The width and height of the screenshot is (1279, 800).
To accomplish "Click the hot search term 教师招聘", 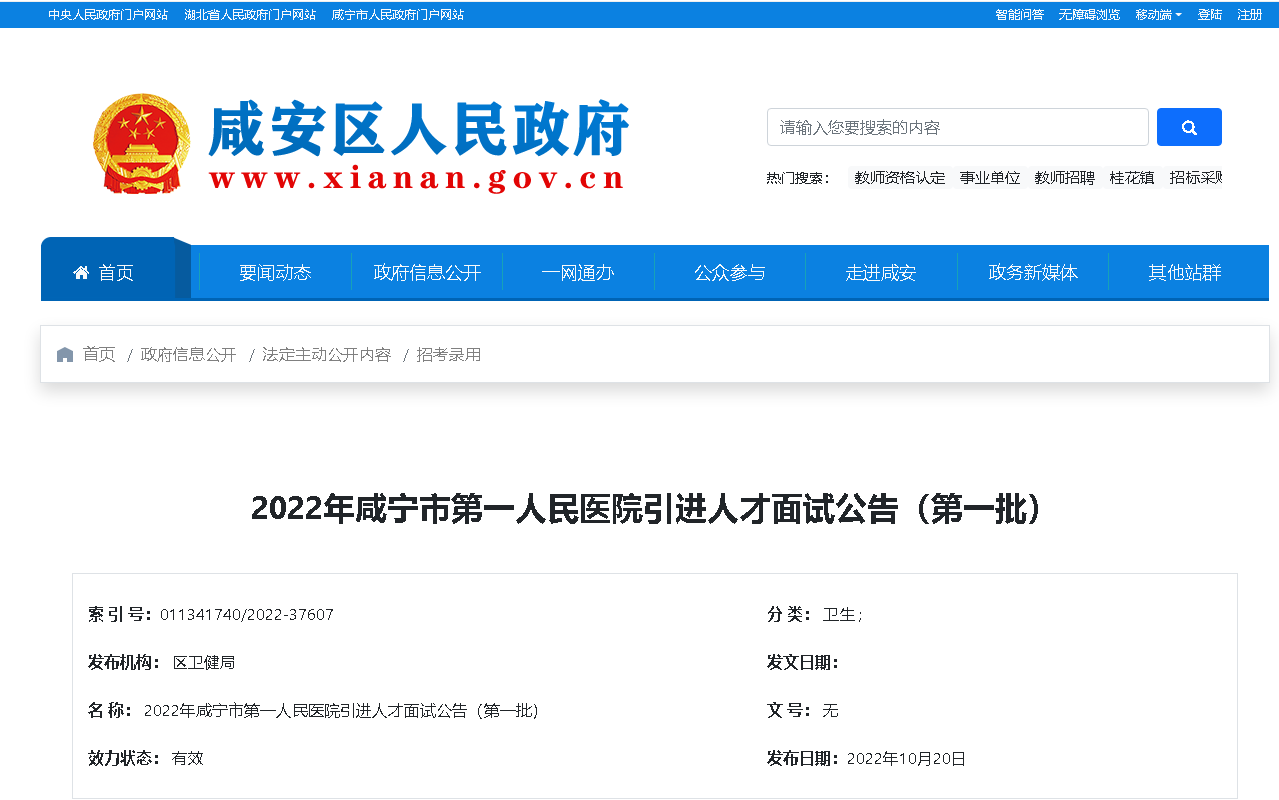I will click(1065, 178).
